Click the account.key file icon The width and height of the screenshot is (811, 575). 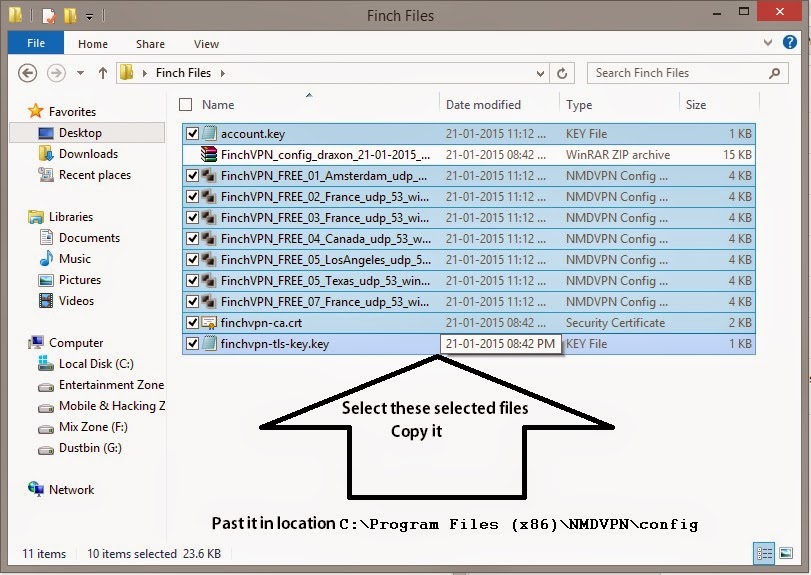pos(209,133)
